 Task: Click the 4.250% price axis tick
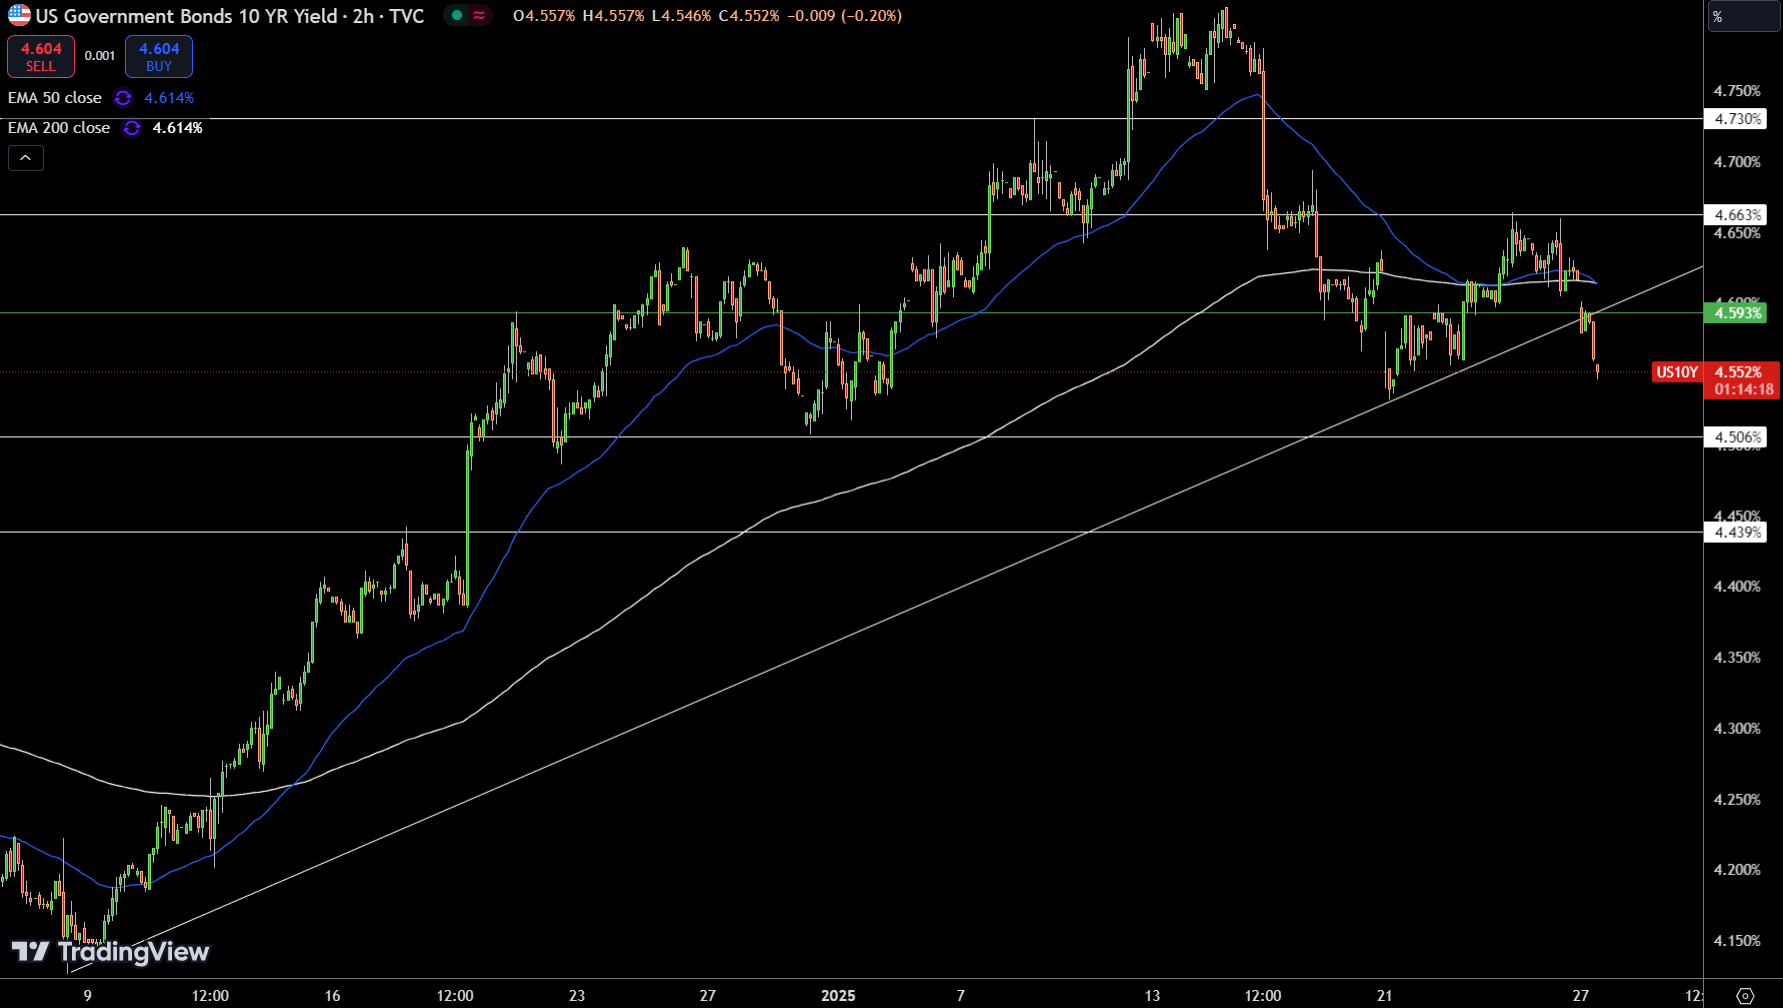coord(1737,799)
